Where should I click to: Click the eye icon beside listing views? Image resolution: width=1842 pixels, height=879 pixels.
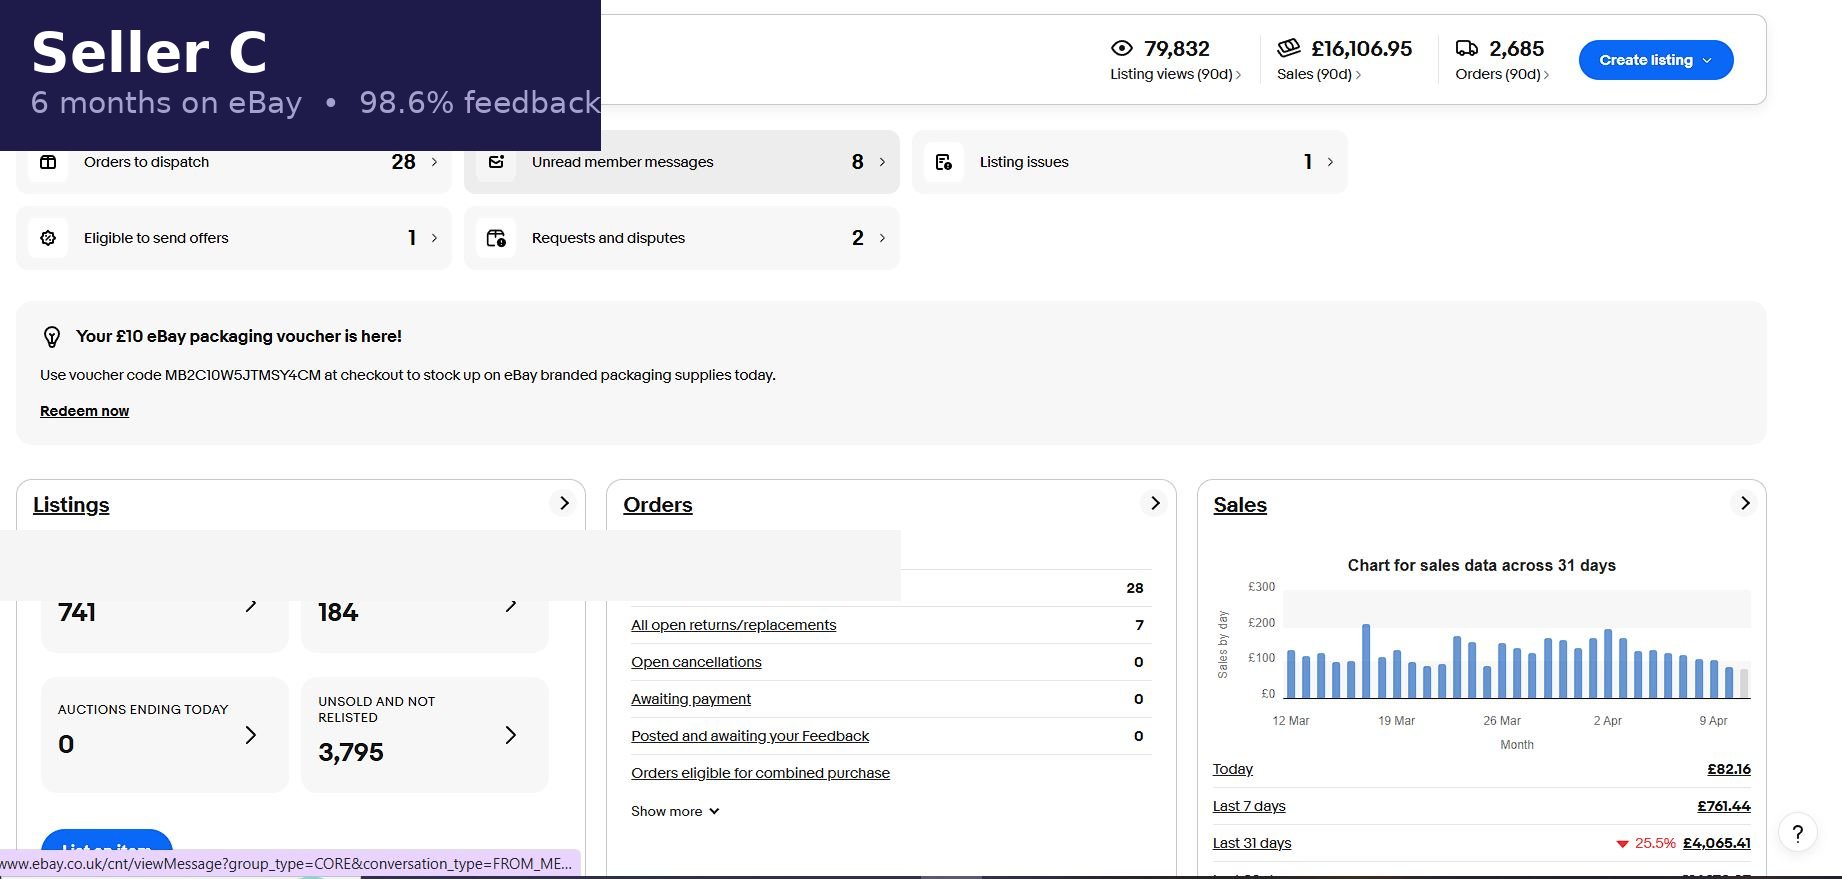pyautogui.click(x=1122, y=48)
